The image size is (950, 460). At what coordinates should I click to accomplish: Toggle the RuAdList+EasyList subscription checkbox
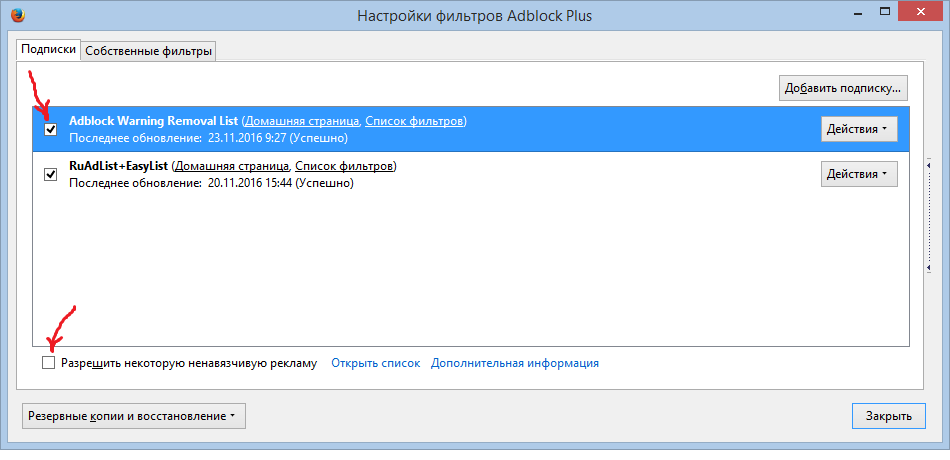51,175
